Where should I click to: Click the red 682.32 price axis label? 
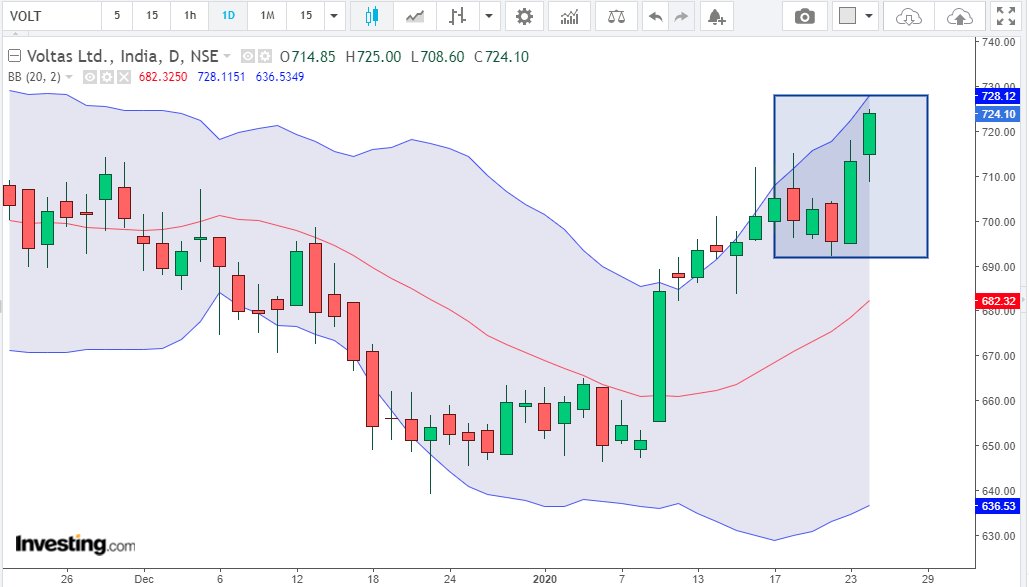point(998,301)
